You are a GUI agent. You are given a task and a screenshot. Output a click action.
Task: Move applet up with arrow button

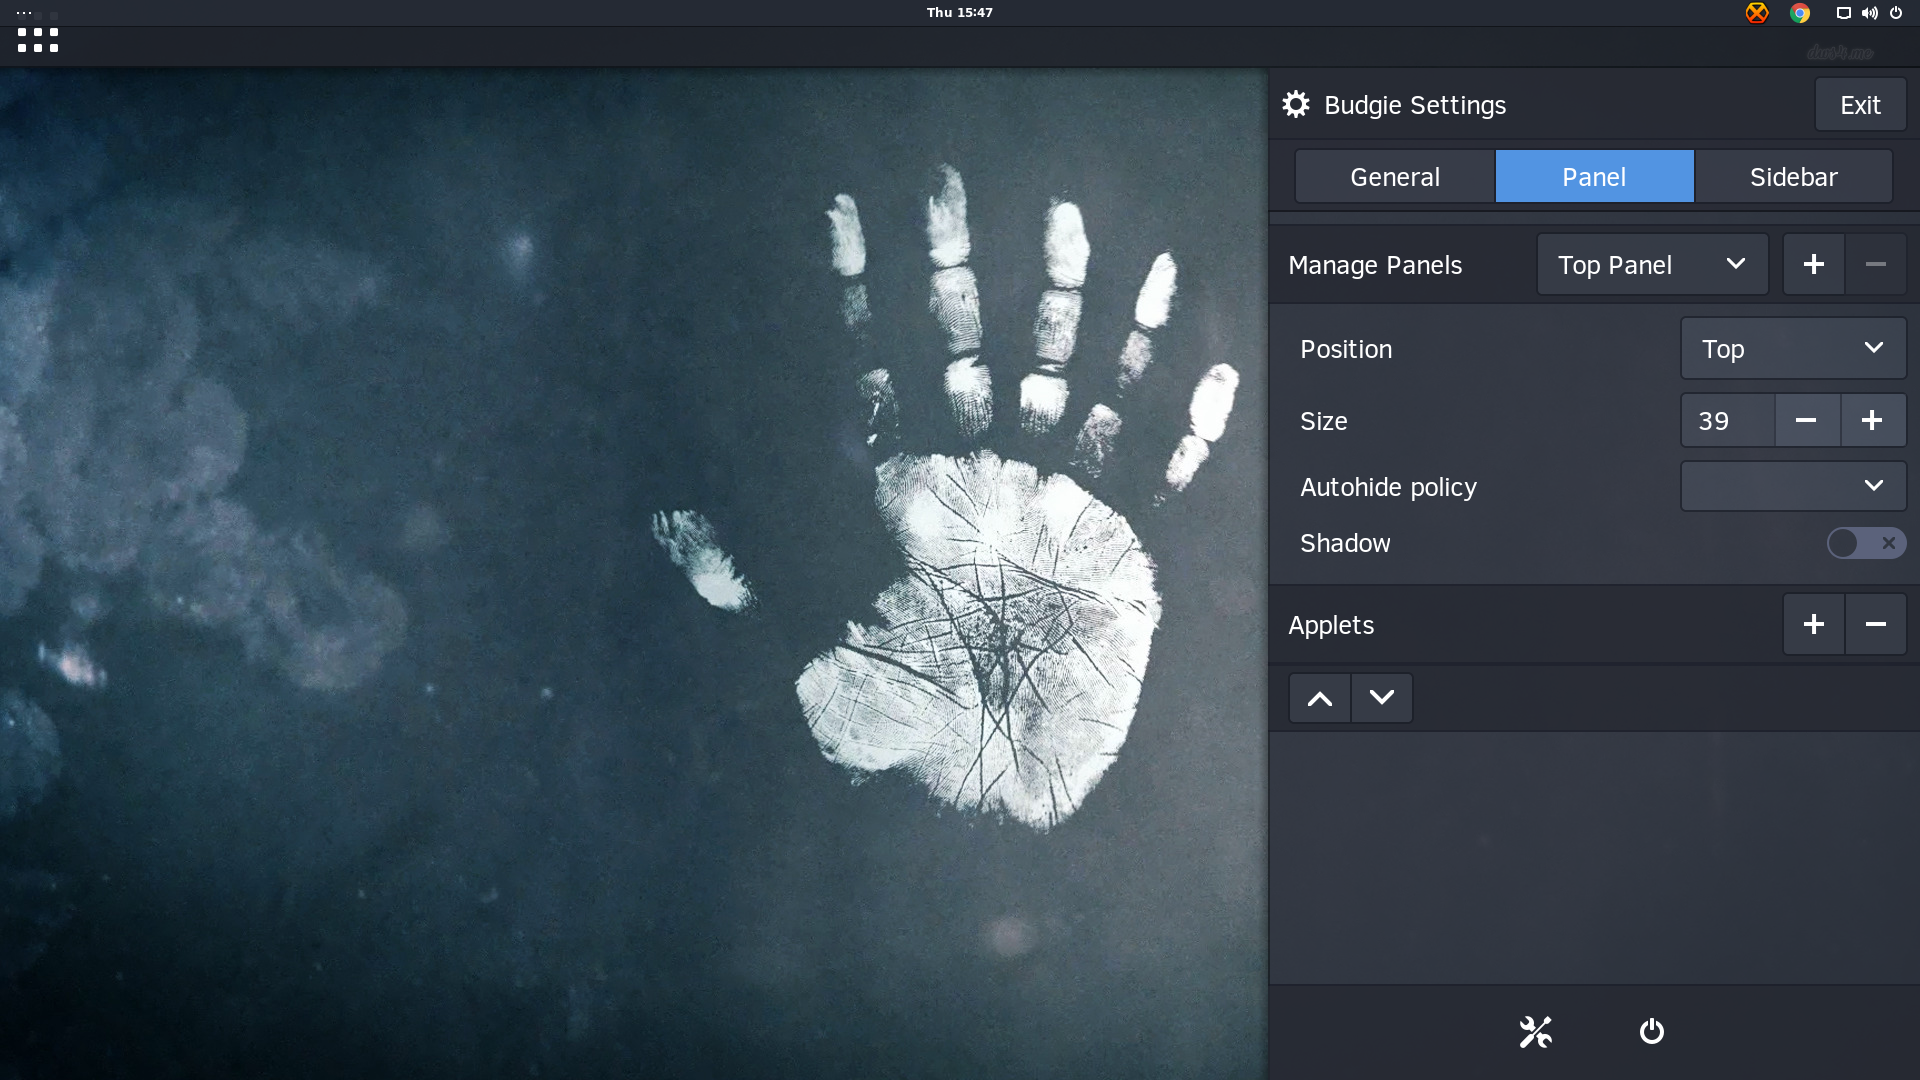(x=1320, y=698)
